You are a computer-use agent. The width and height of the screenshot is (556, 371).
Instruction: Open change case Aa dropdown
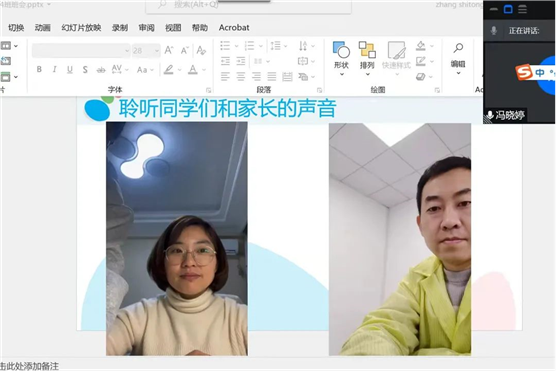145,70
